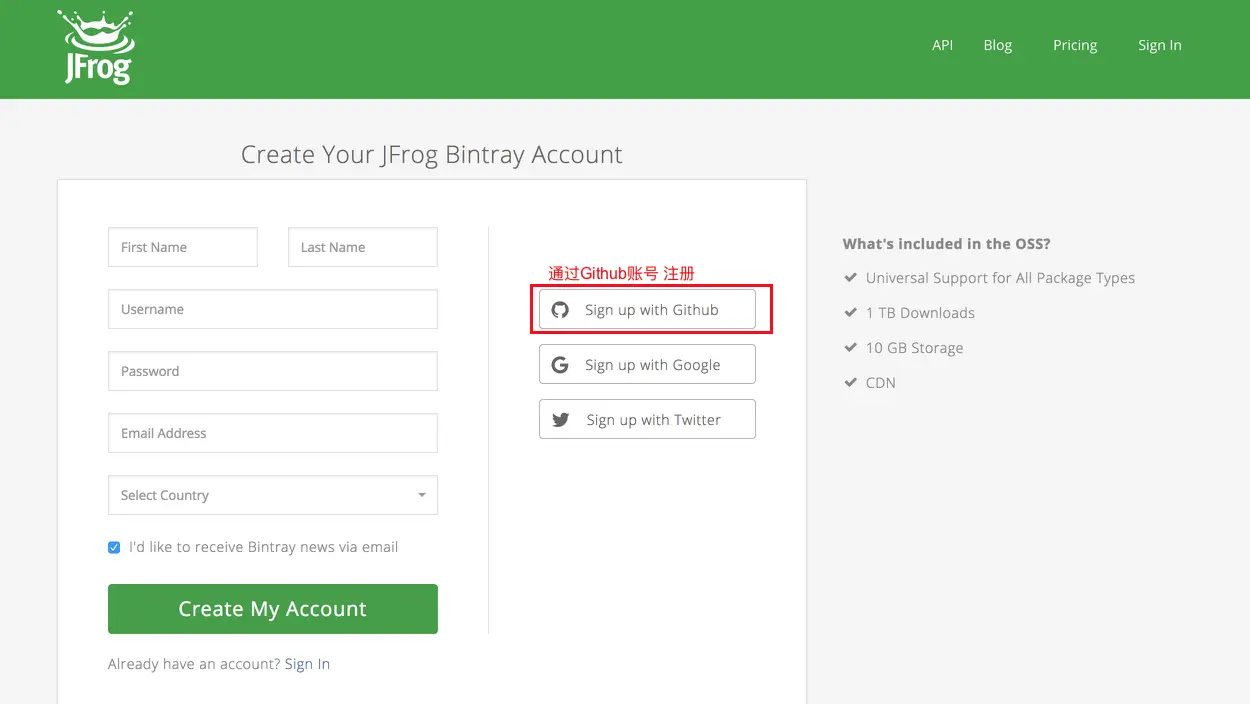Viewport: 1250px width, 704px height.
Task: Click Sign up with Twitter button
Action: 647,420
